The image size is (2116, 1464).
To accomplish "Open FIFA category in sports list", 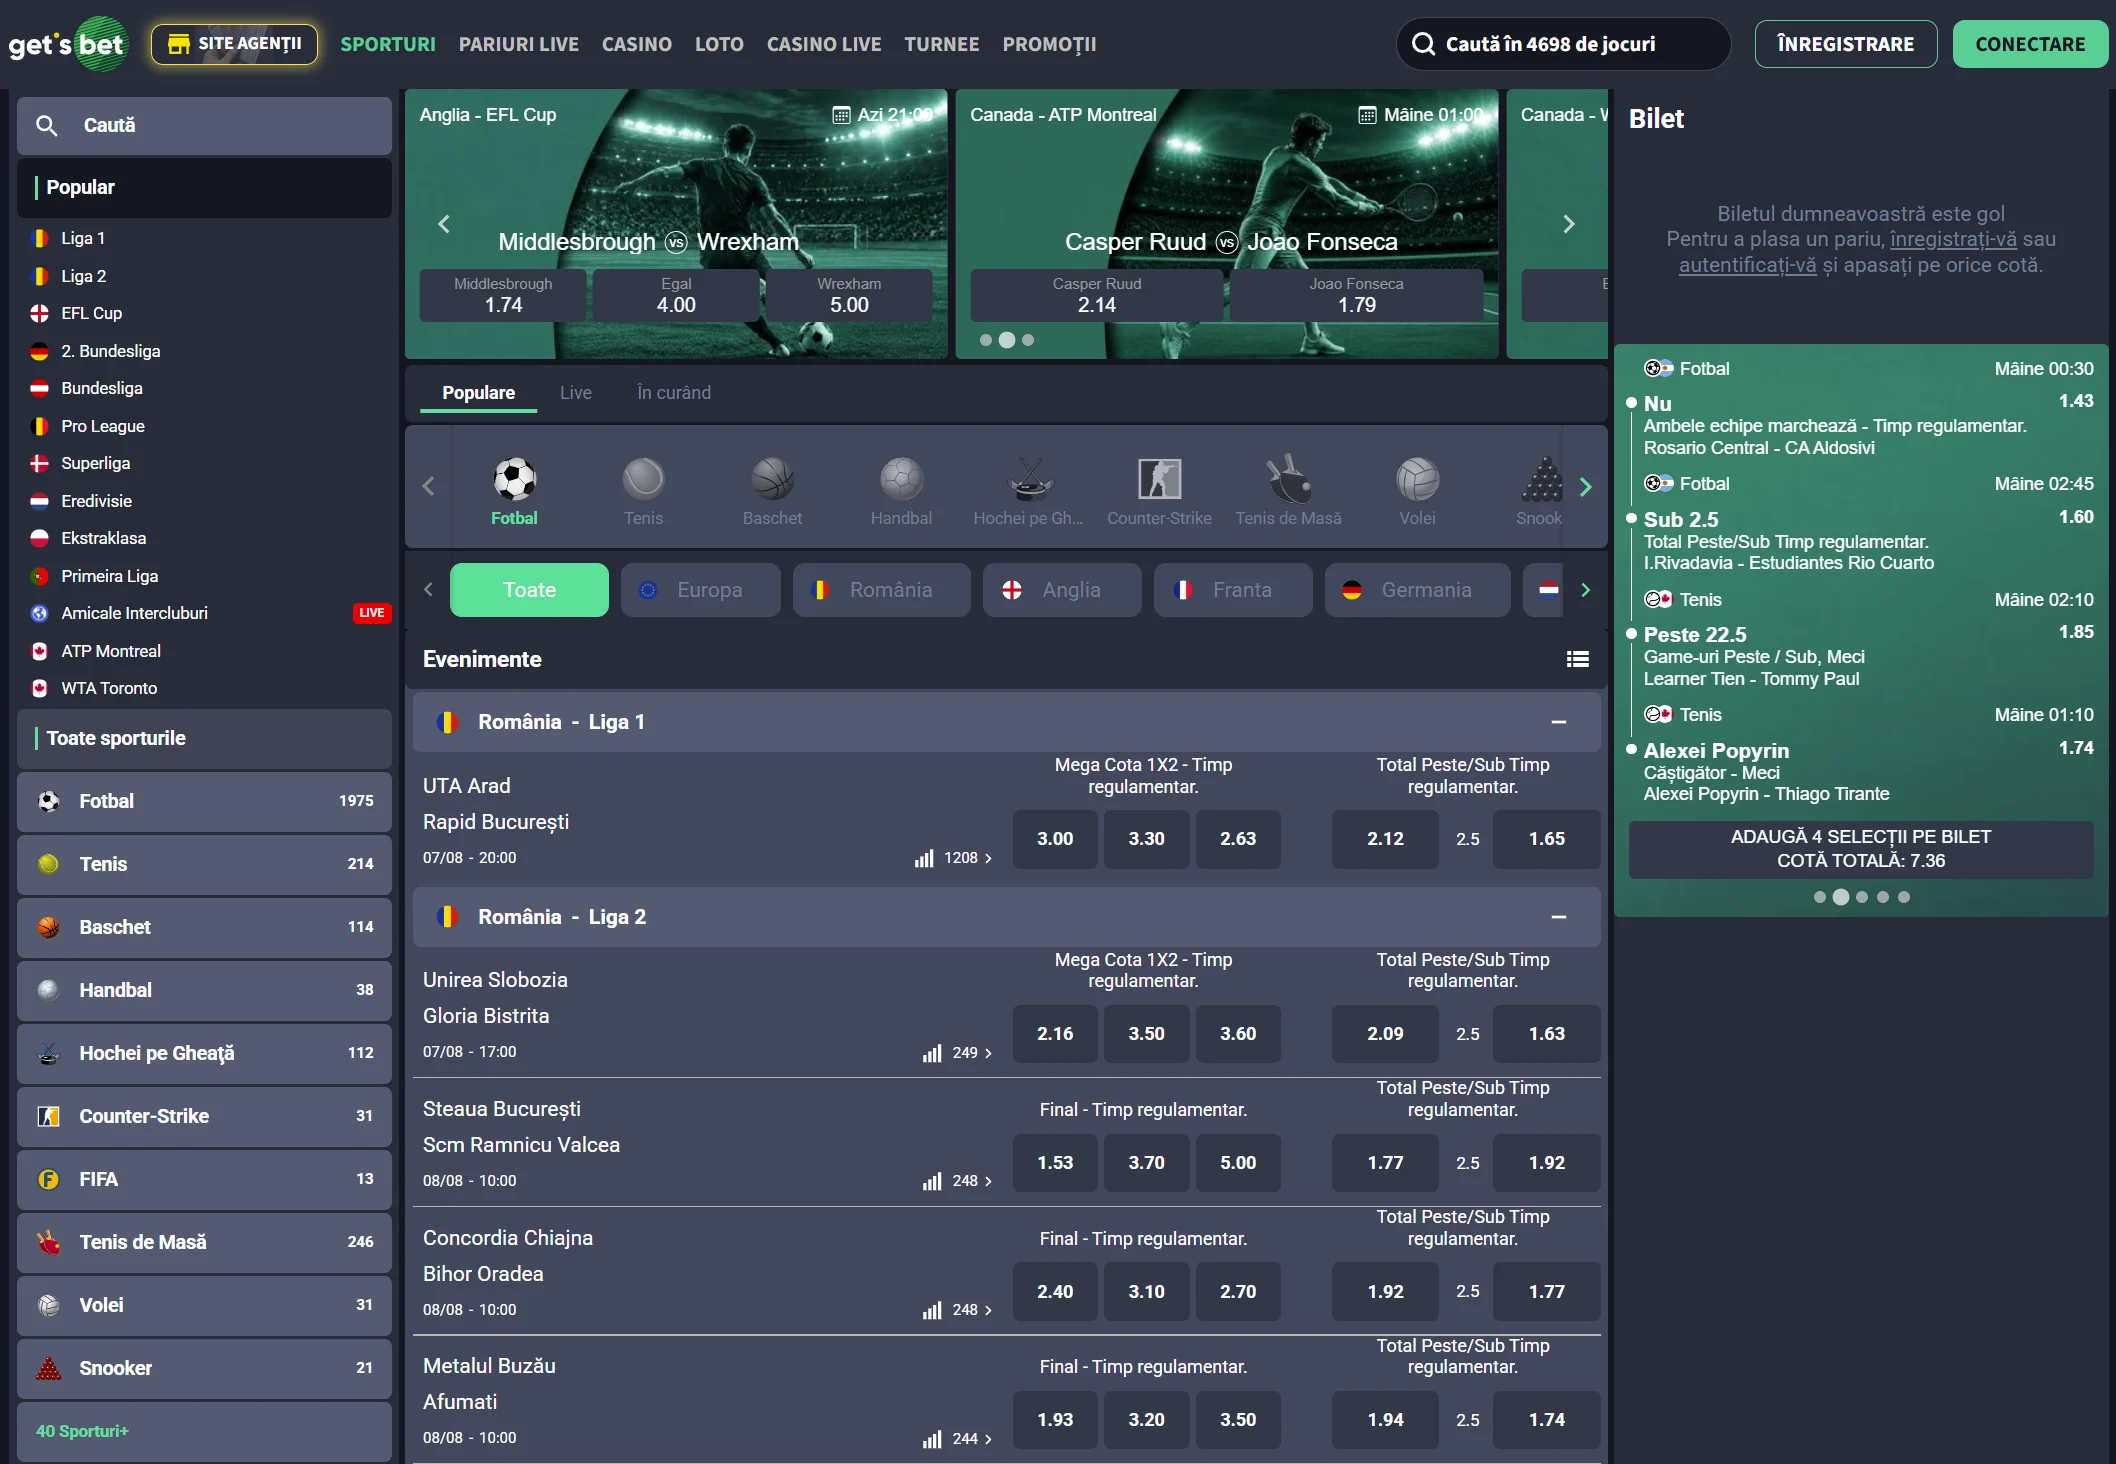I will (204, 1179).
